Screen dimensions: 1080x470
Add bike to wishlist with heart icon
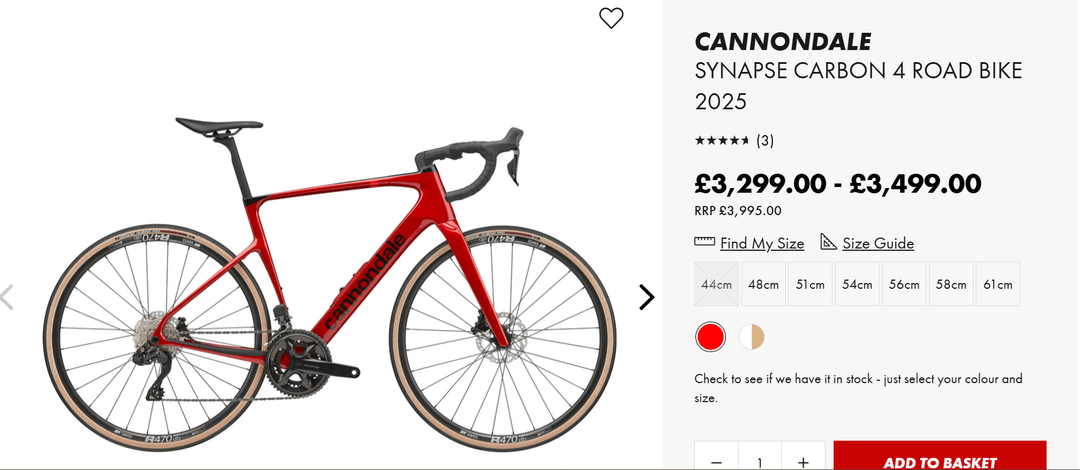click(x=611, y=18)
